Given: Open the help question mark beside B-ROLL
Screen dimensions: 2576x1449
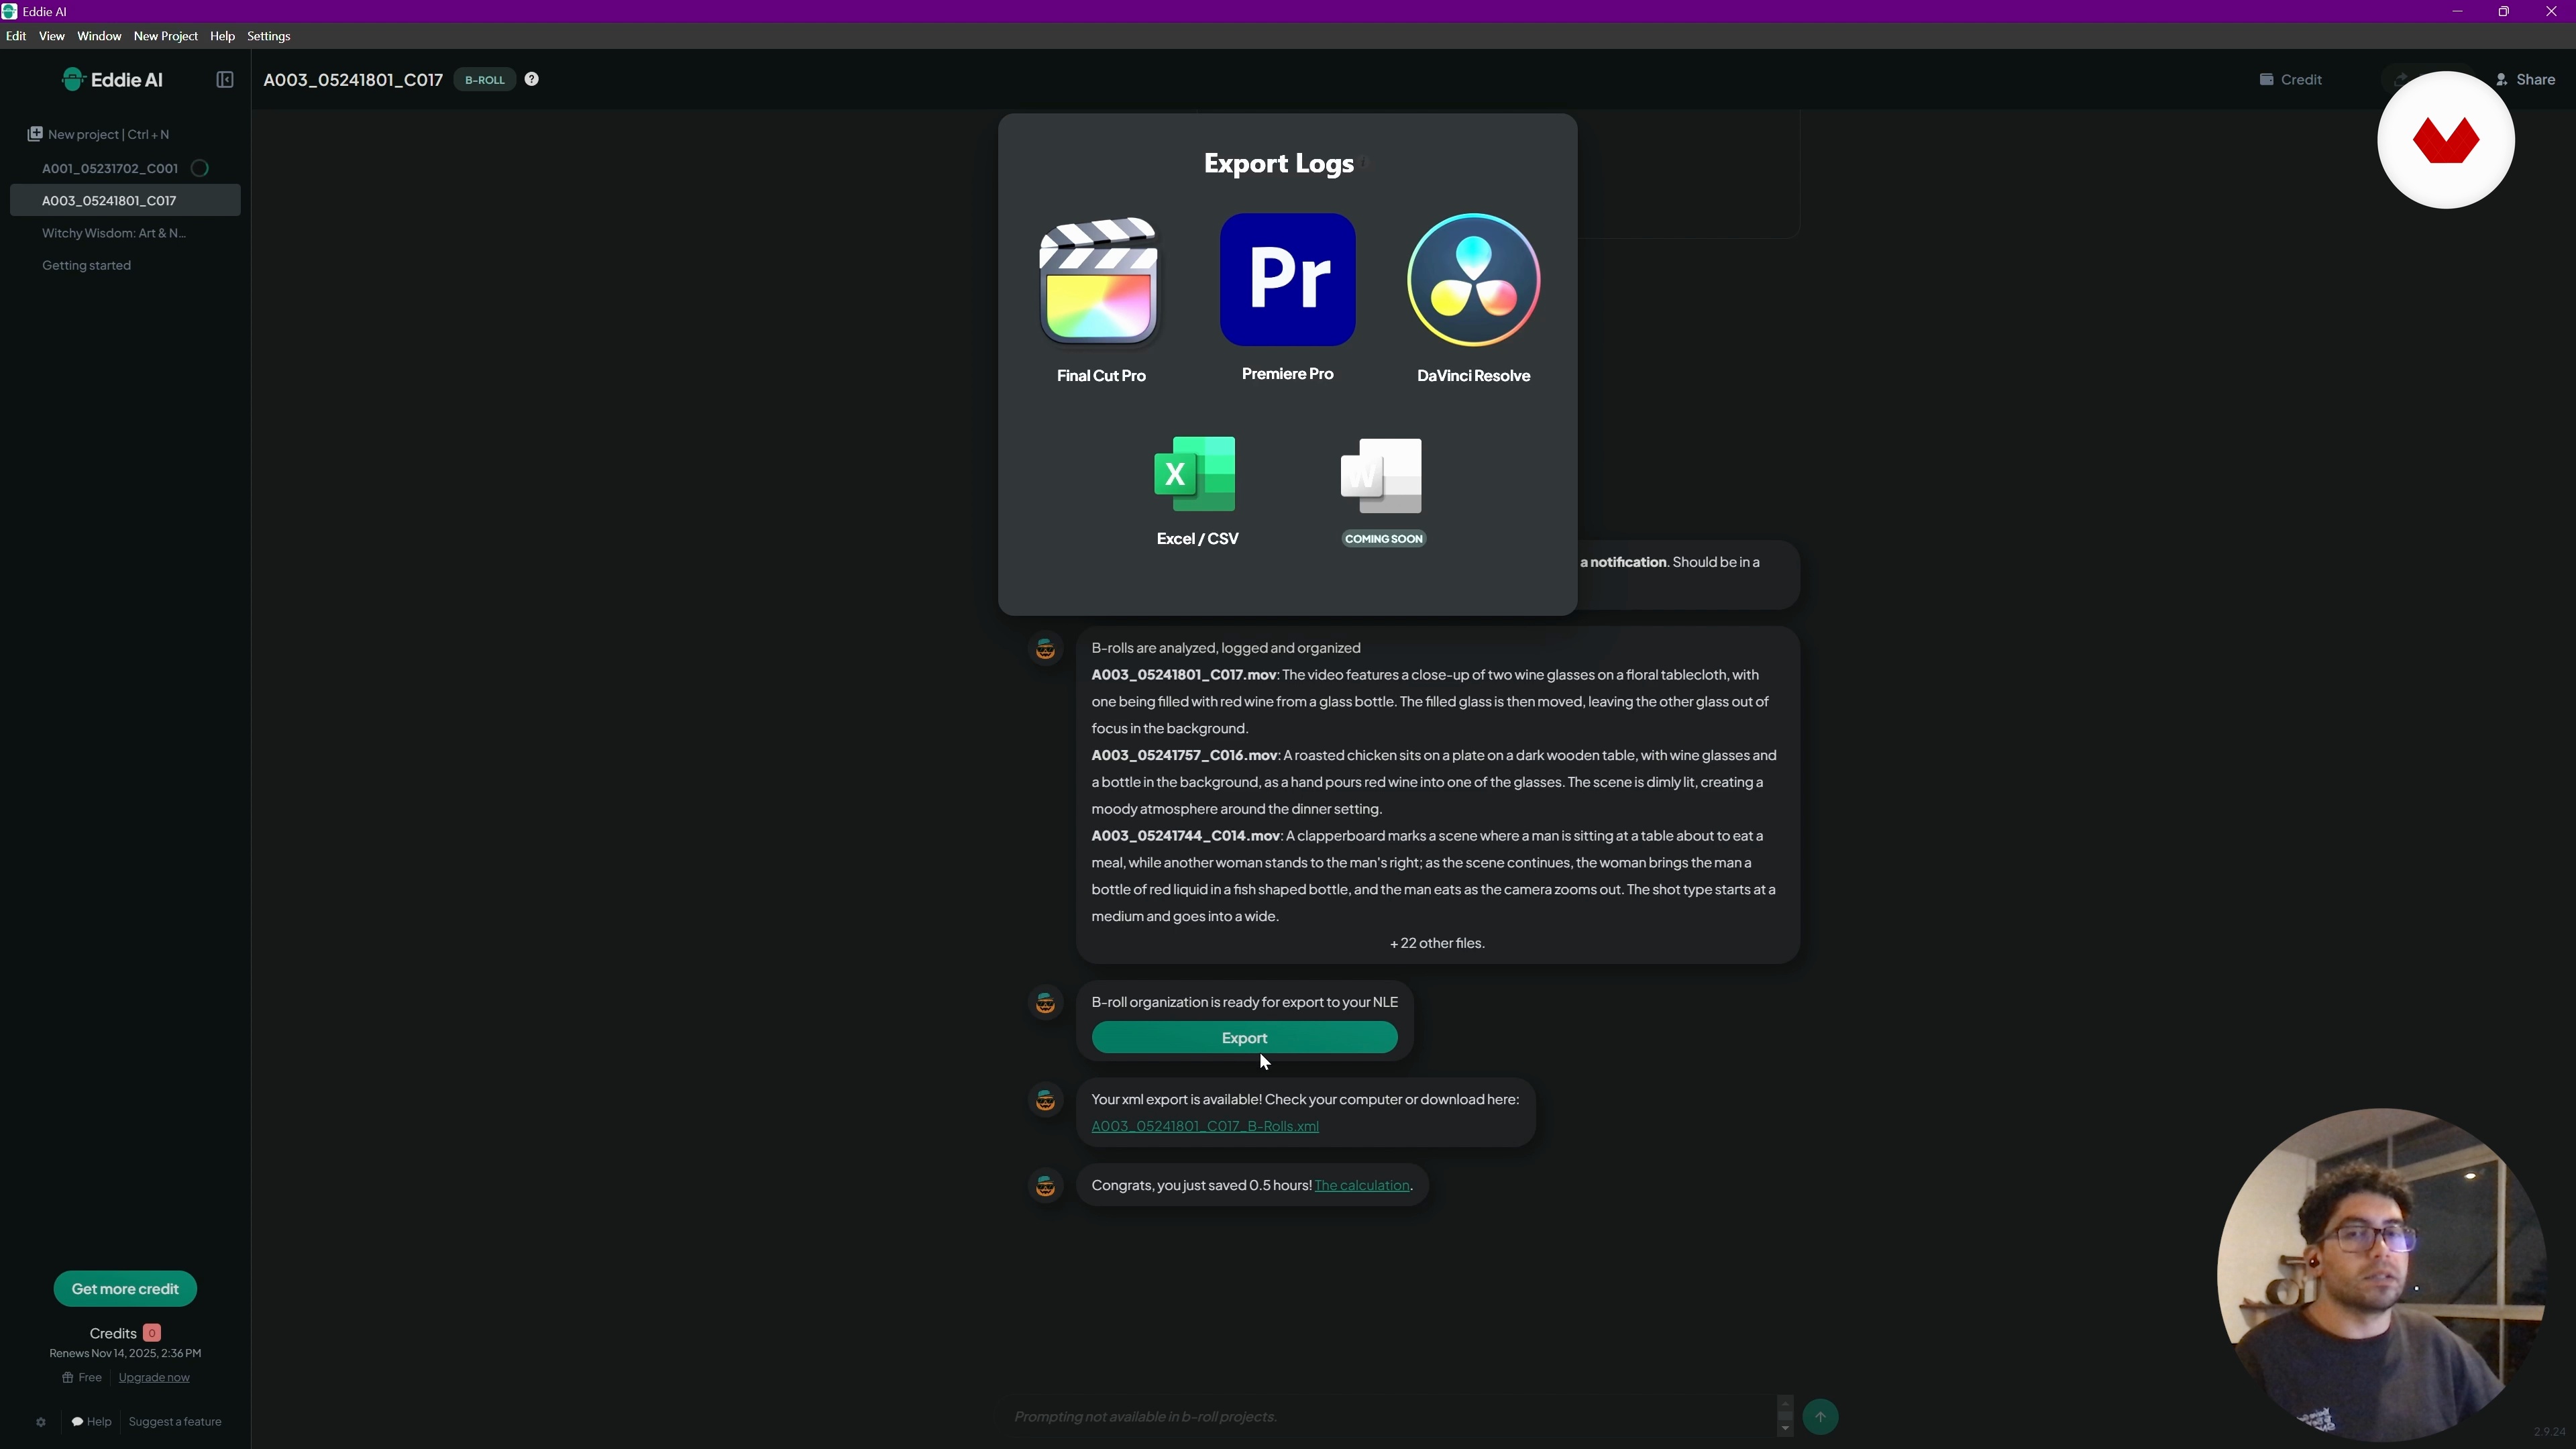Looking at the screenshot, I should [x=532, y=79].
